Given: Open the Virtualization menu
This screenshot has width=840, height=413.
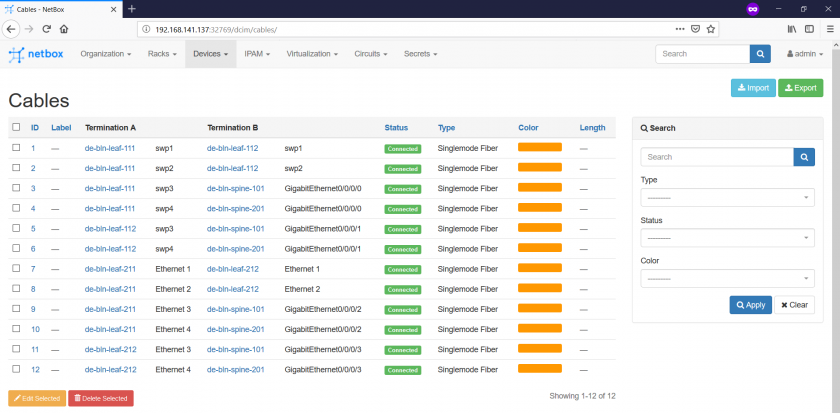Looking at the screenshot, I should coord(312,54).
